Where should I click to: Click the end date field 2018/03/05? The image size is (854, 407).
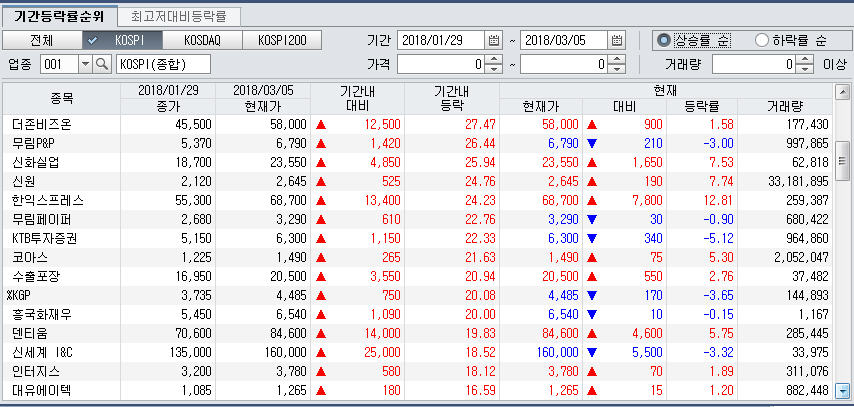coord(564,40)
